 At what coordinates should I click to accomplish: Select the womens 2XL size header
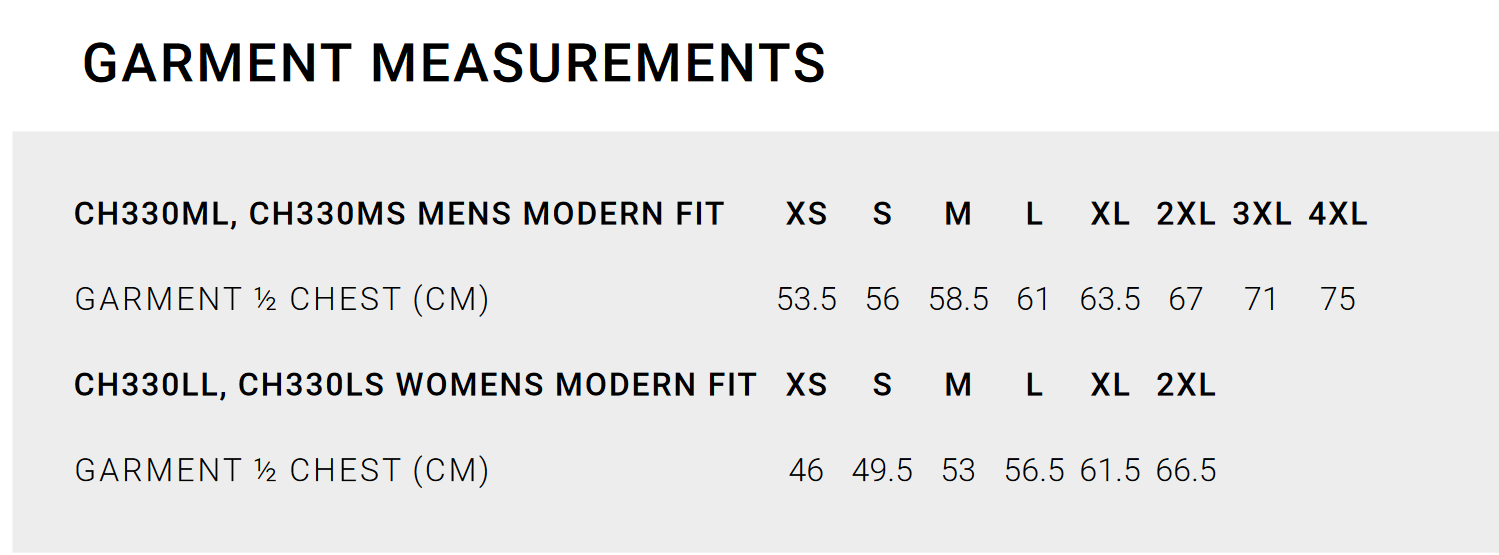[x=1186, y=385]
